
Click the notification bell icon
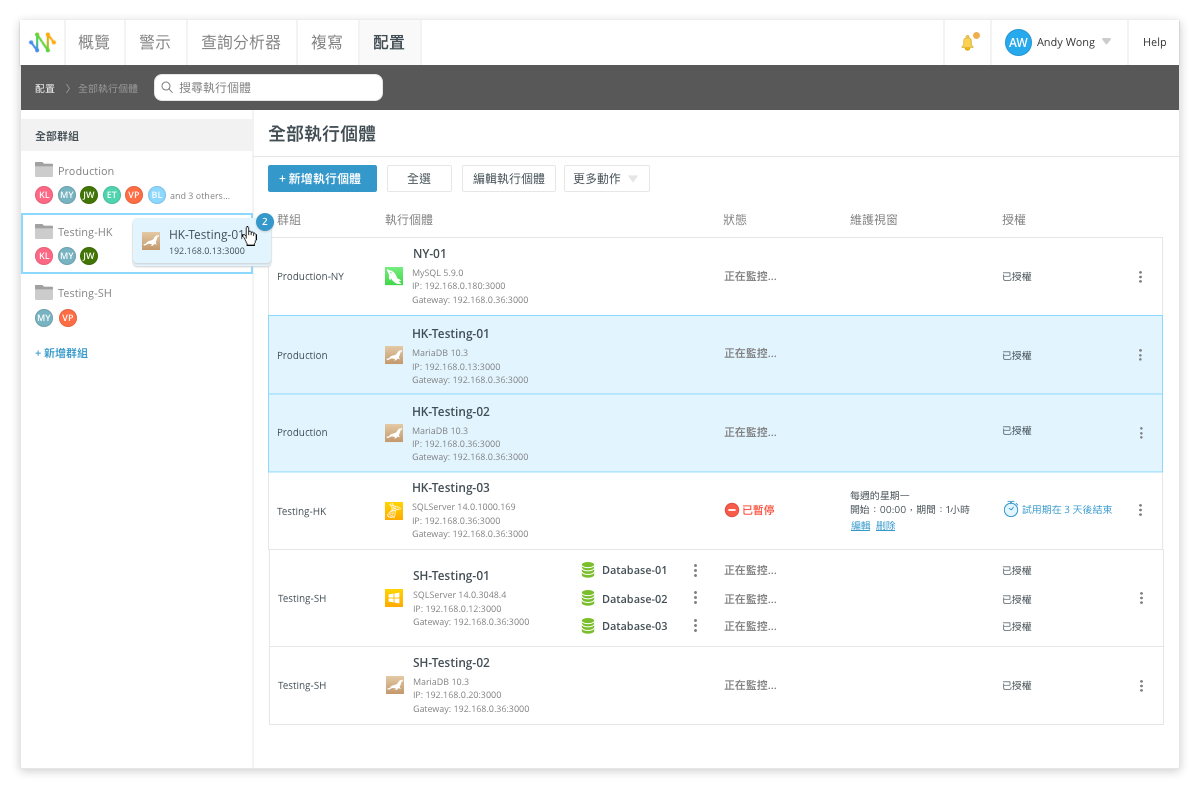coord(967,43)
